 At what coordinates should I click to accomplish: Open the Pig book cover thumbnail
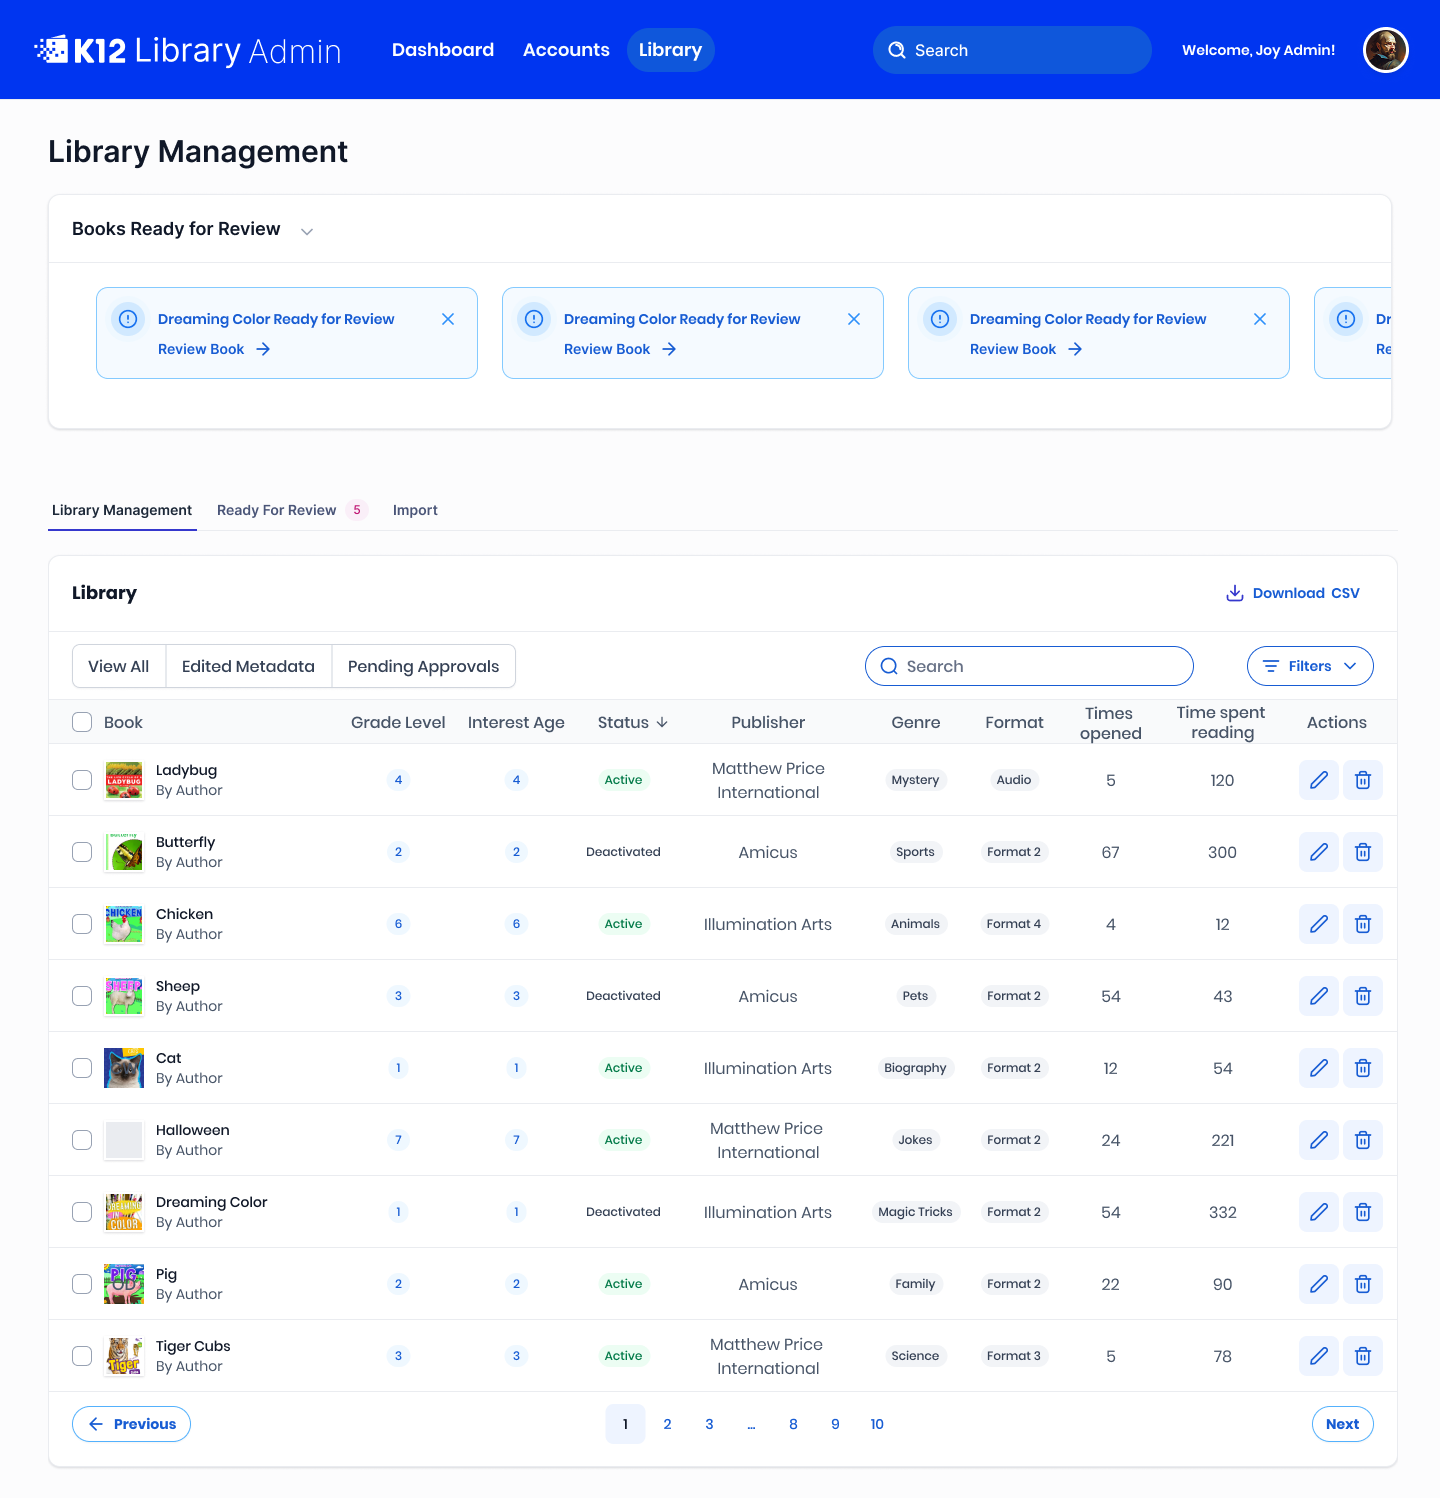[x=124, y=1284]
